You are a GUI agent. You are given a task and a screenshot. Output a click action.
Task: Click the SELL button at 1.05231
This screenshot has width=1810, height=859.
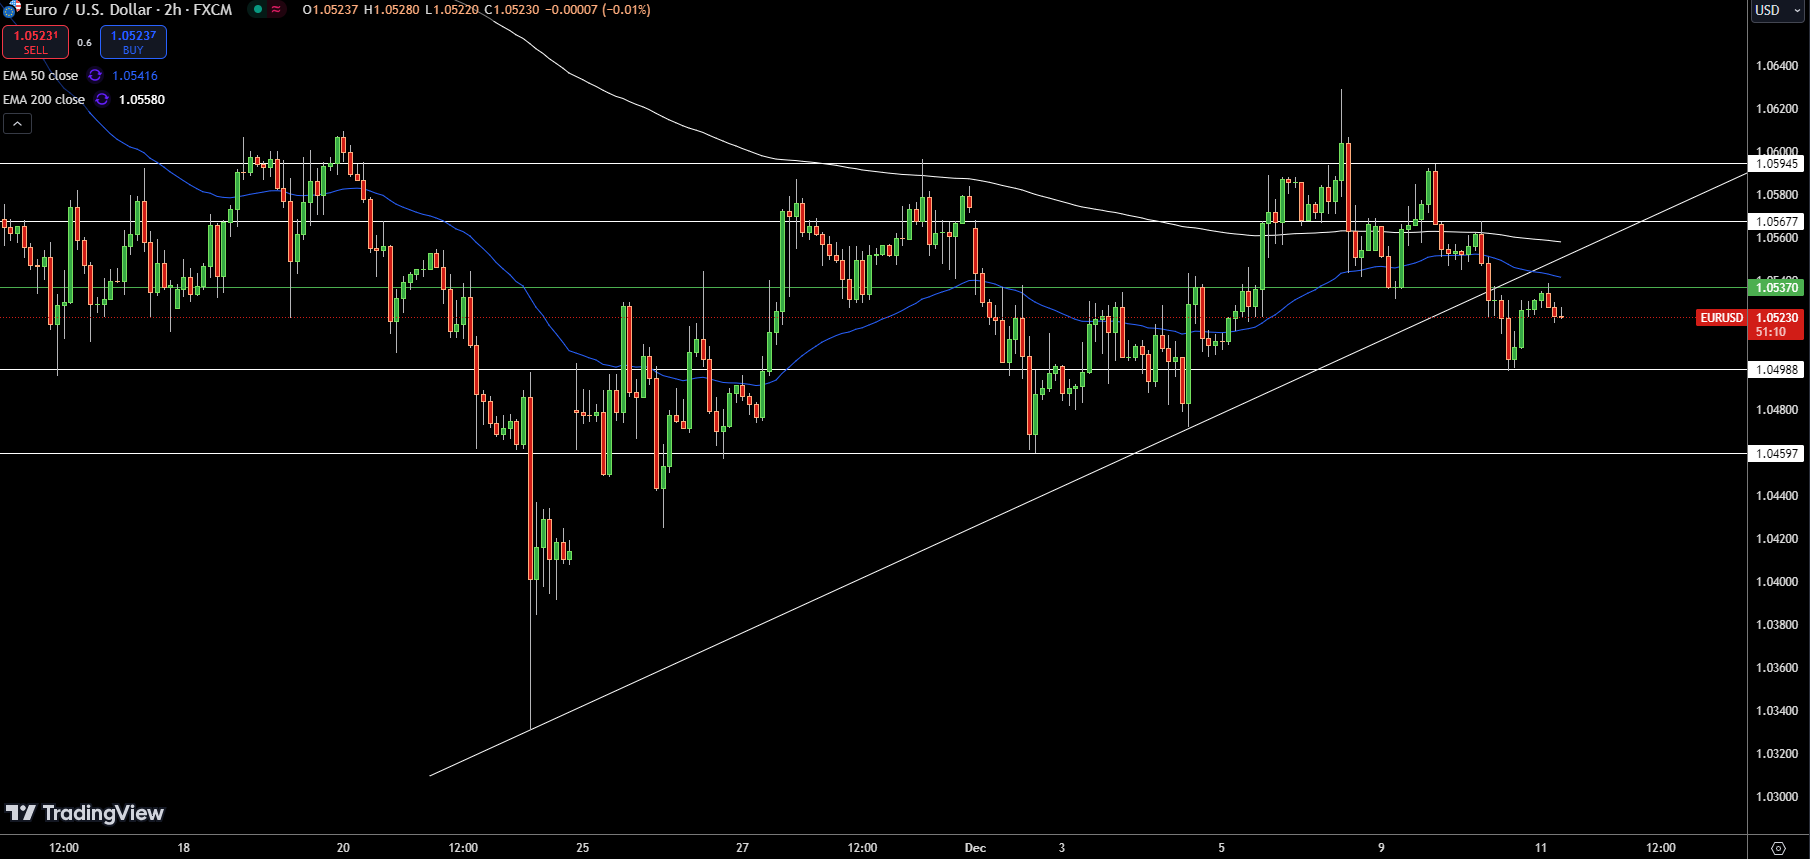pos(35,42)
